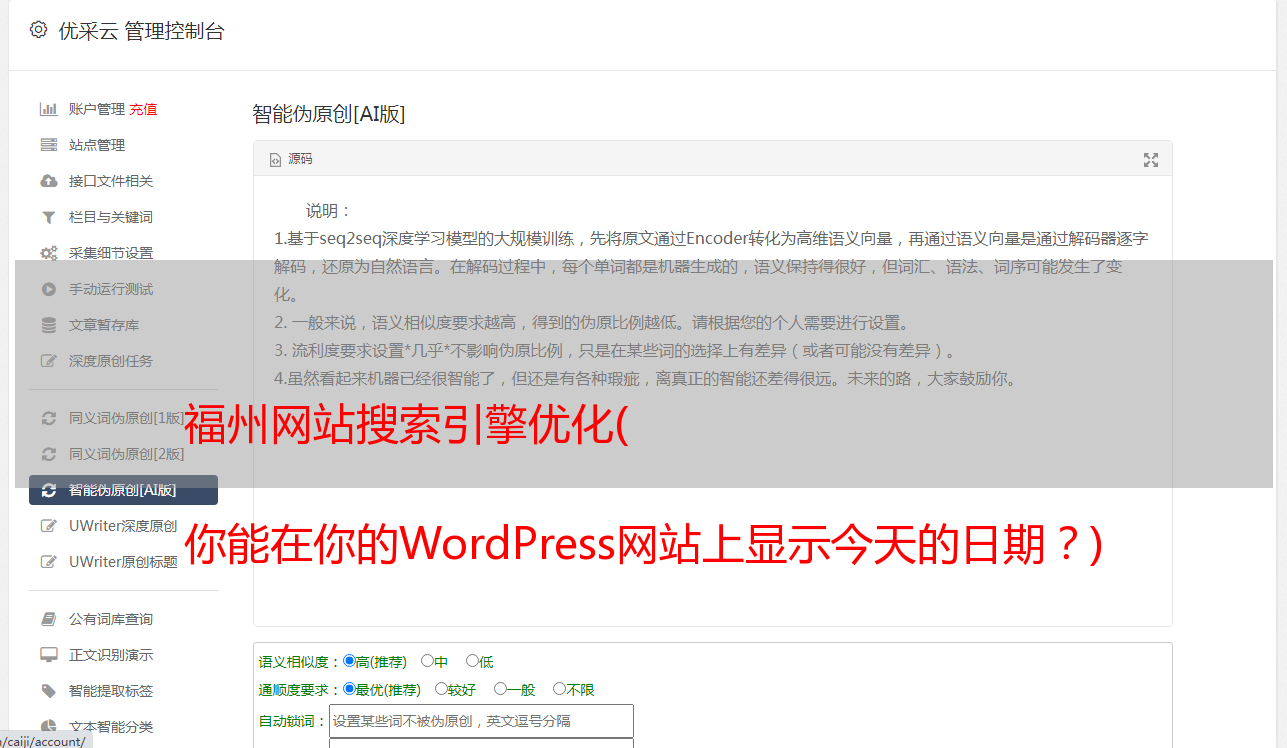Select 中 for 语义相似度
Image resolution: width=1287 pixels, height=748 pixels.
point(427,661)
